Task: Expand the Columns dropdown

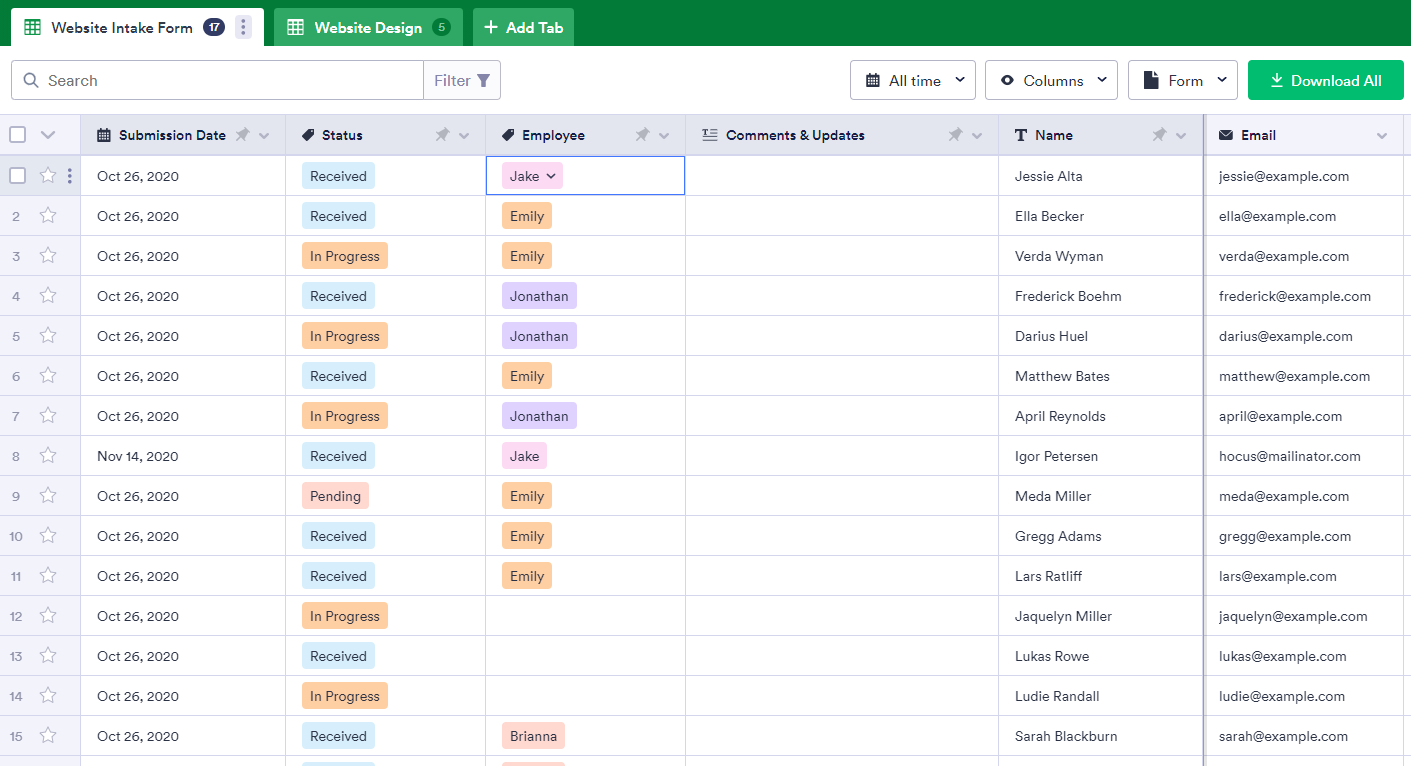Action: pos(1051,81)
